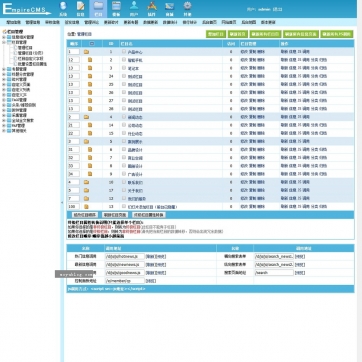Click the file icon in the ID 13 row

86,206
